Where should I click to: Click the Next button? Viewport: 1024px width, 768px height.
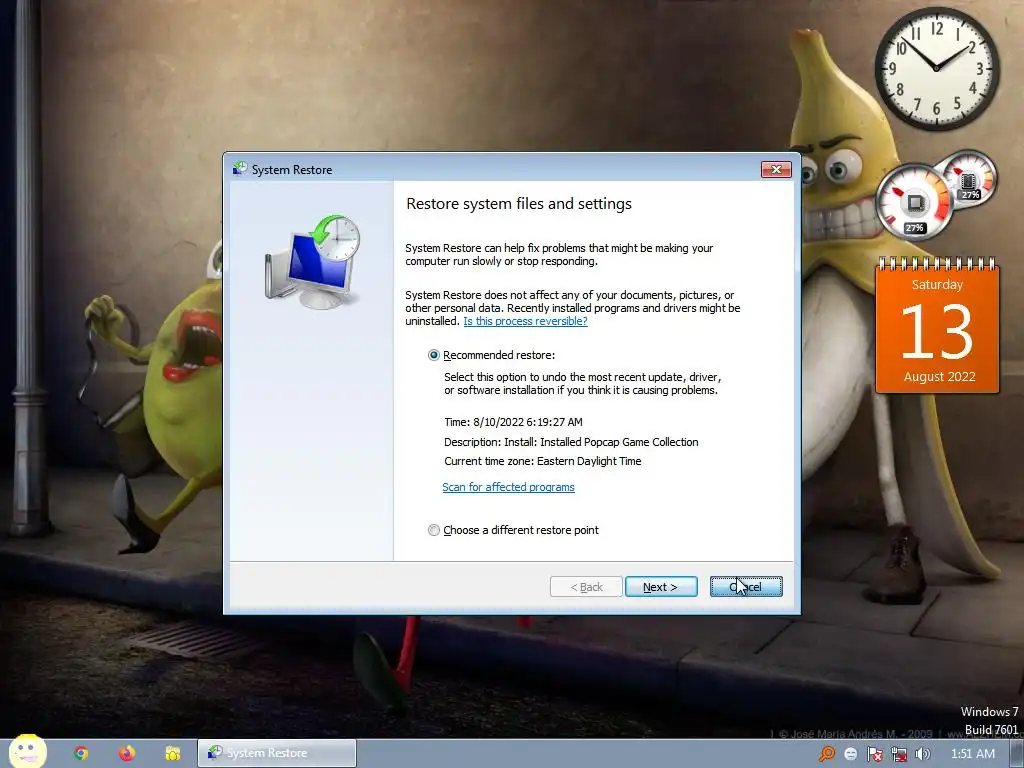point(661,586)
